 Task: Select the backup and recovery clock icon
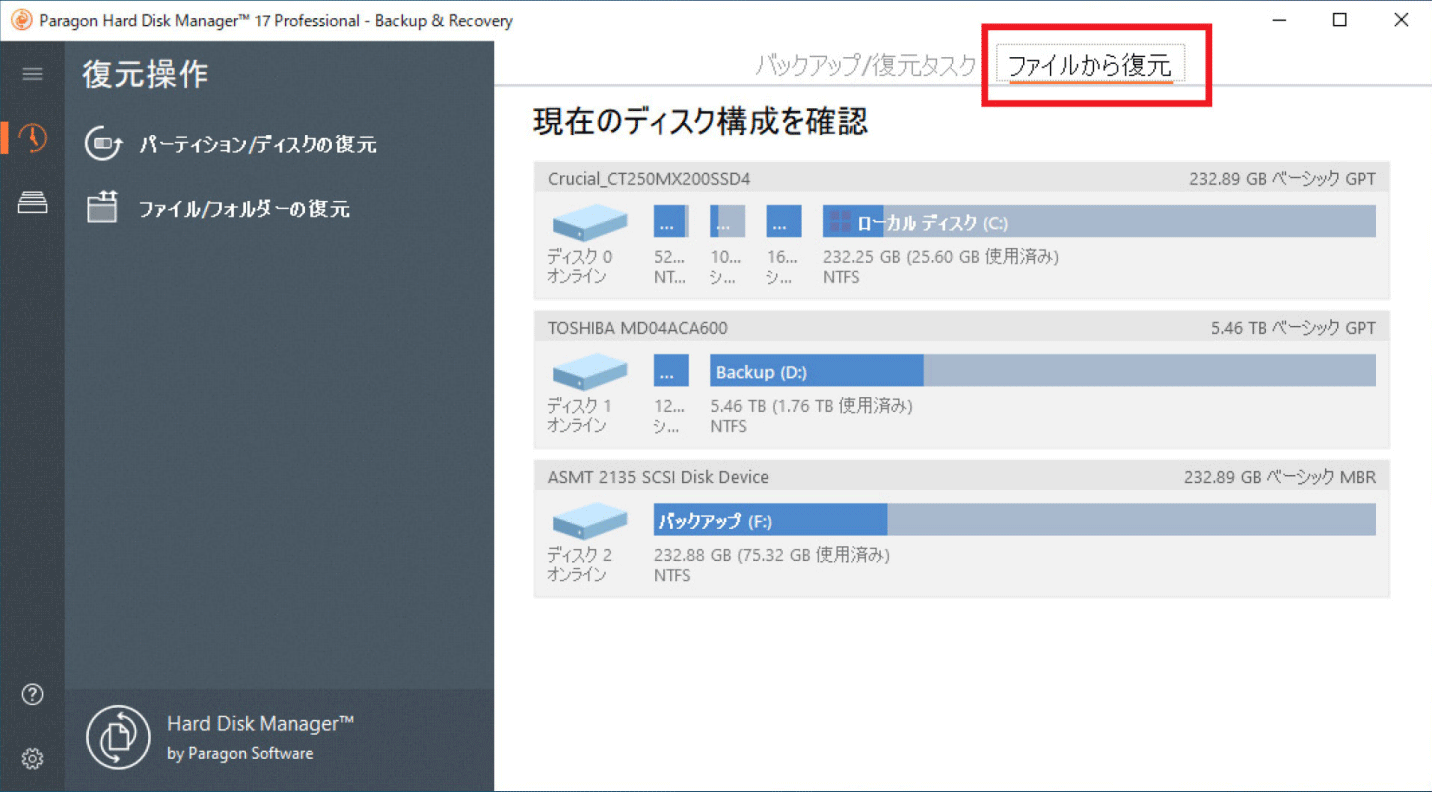[32, 138]
